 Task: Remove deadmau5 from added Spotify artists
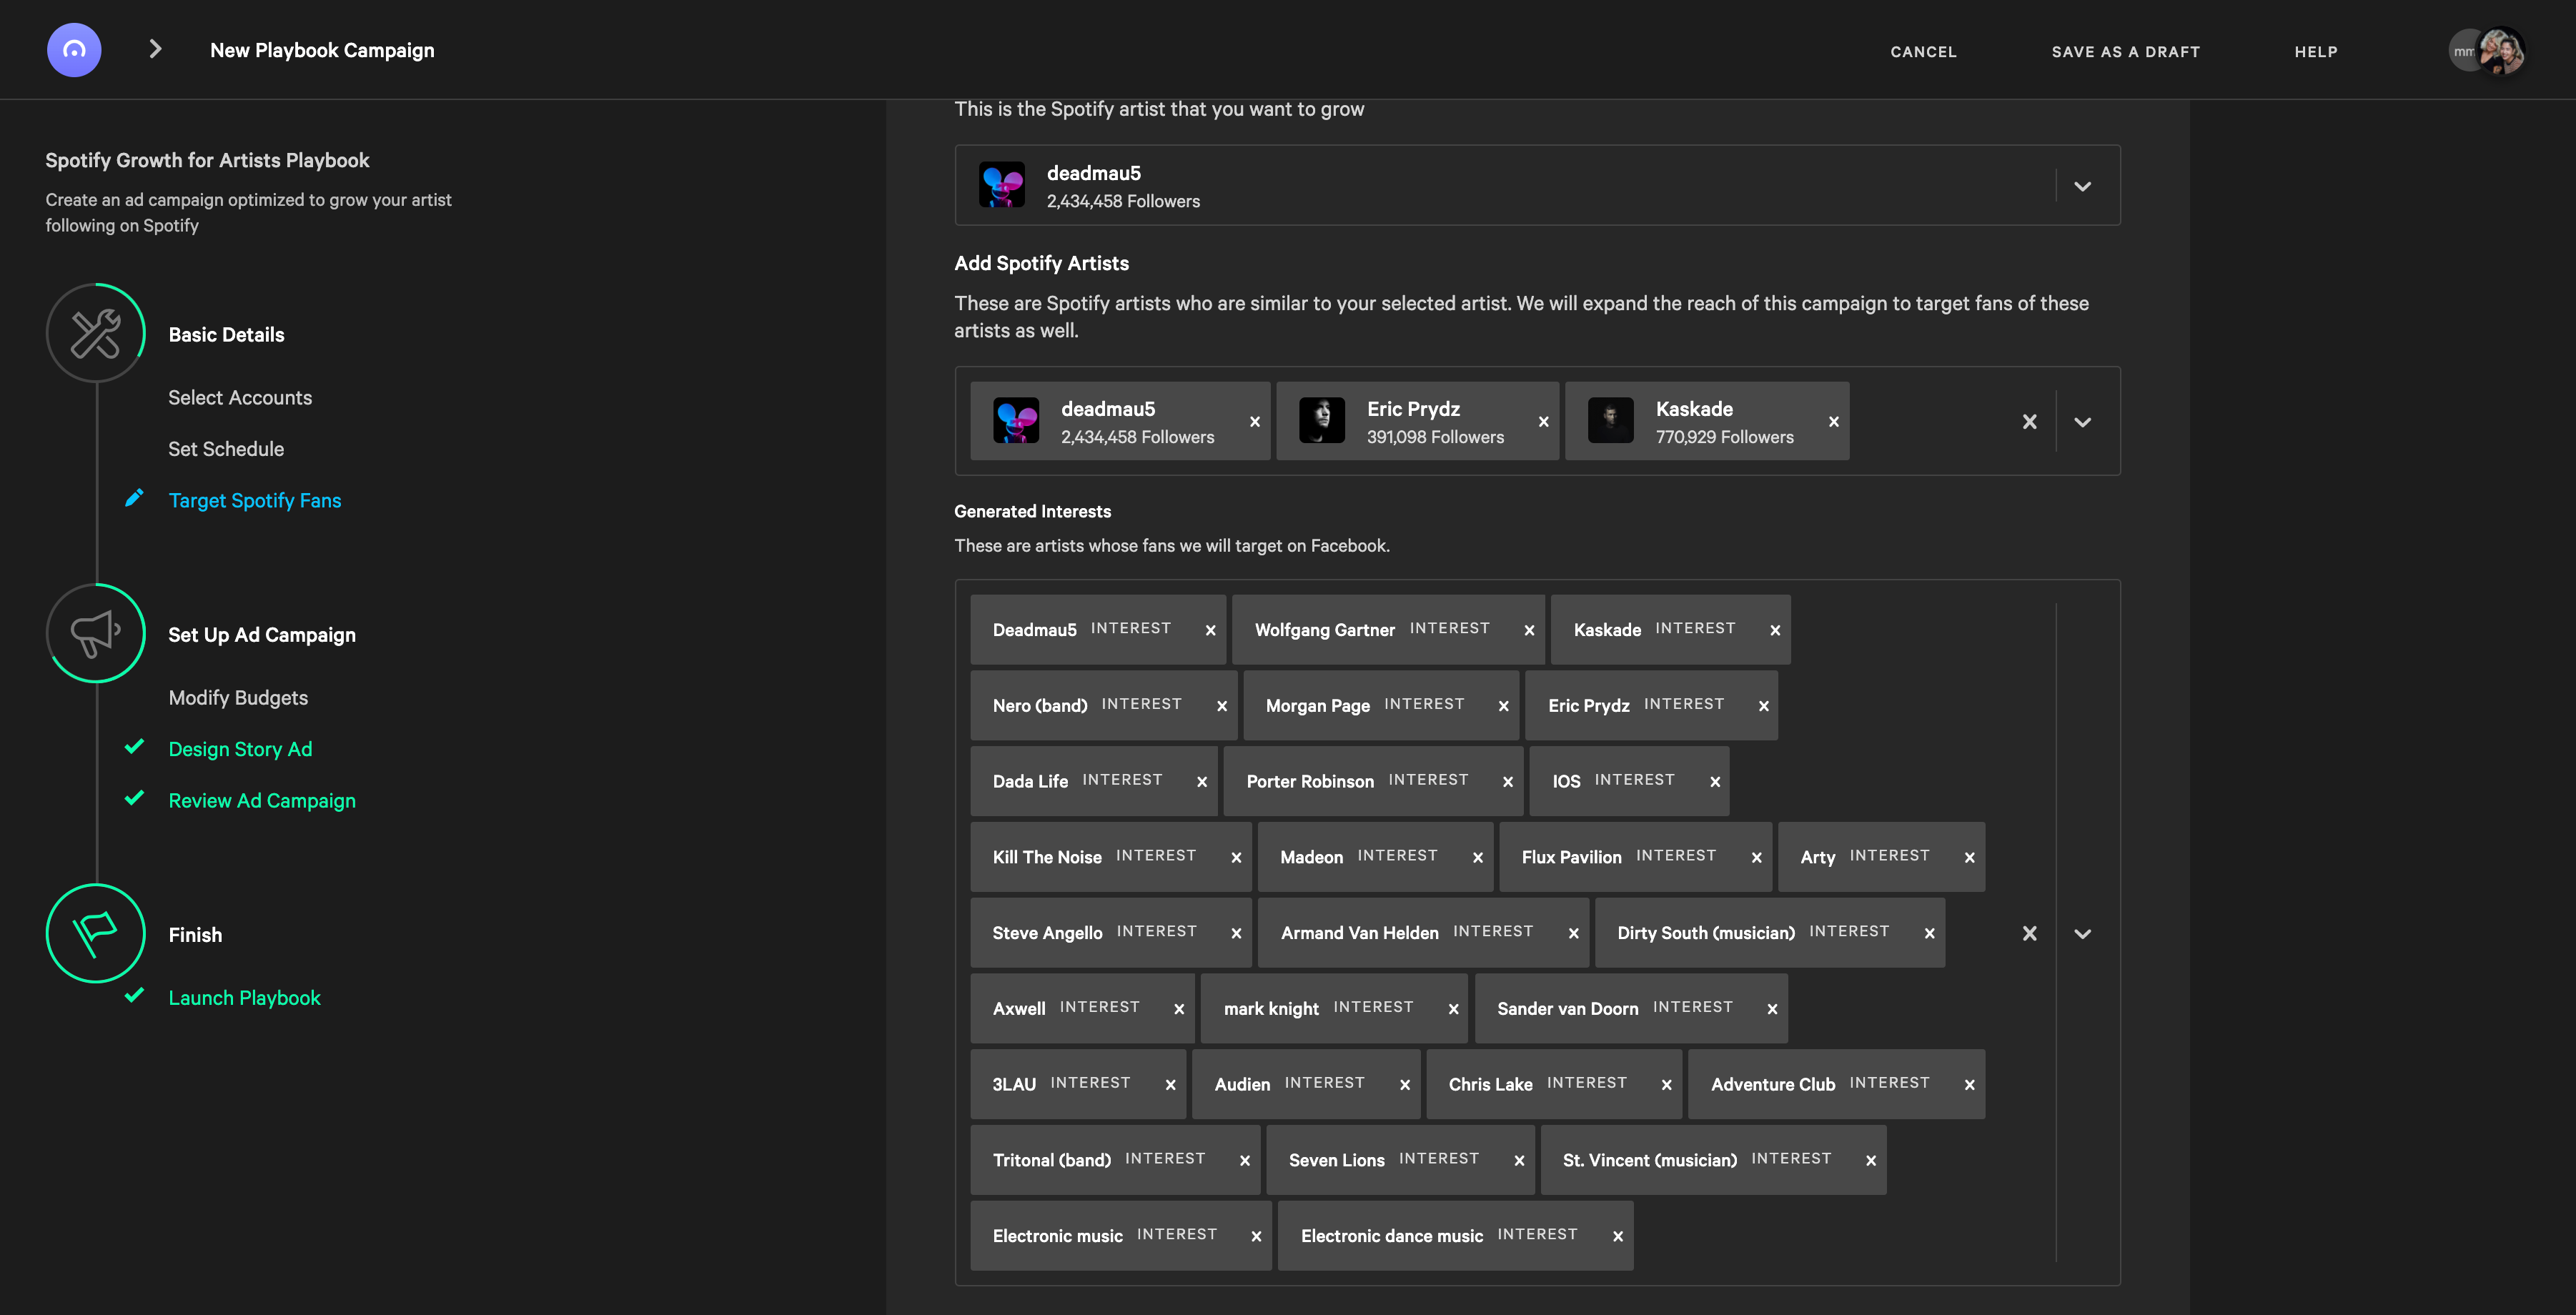pos(1255,422)
